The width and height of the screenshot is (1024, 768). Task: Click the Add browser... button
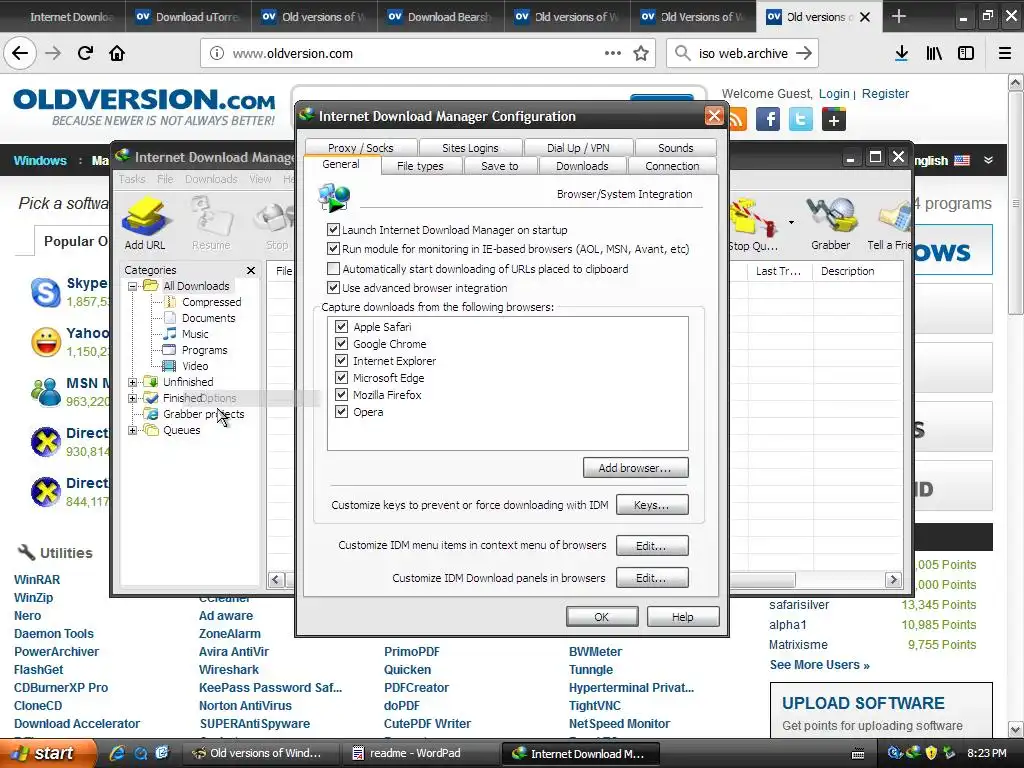635,468
